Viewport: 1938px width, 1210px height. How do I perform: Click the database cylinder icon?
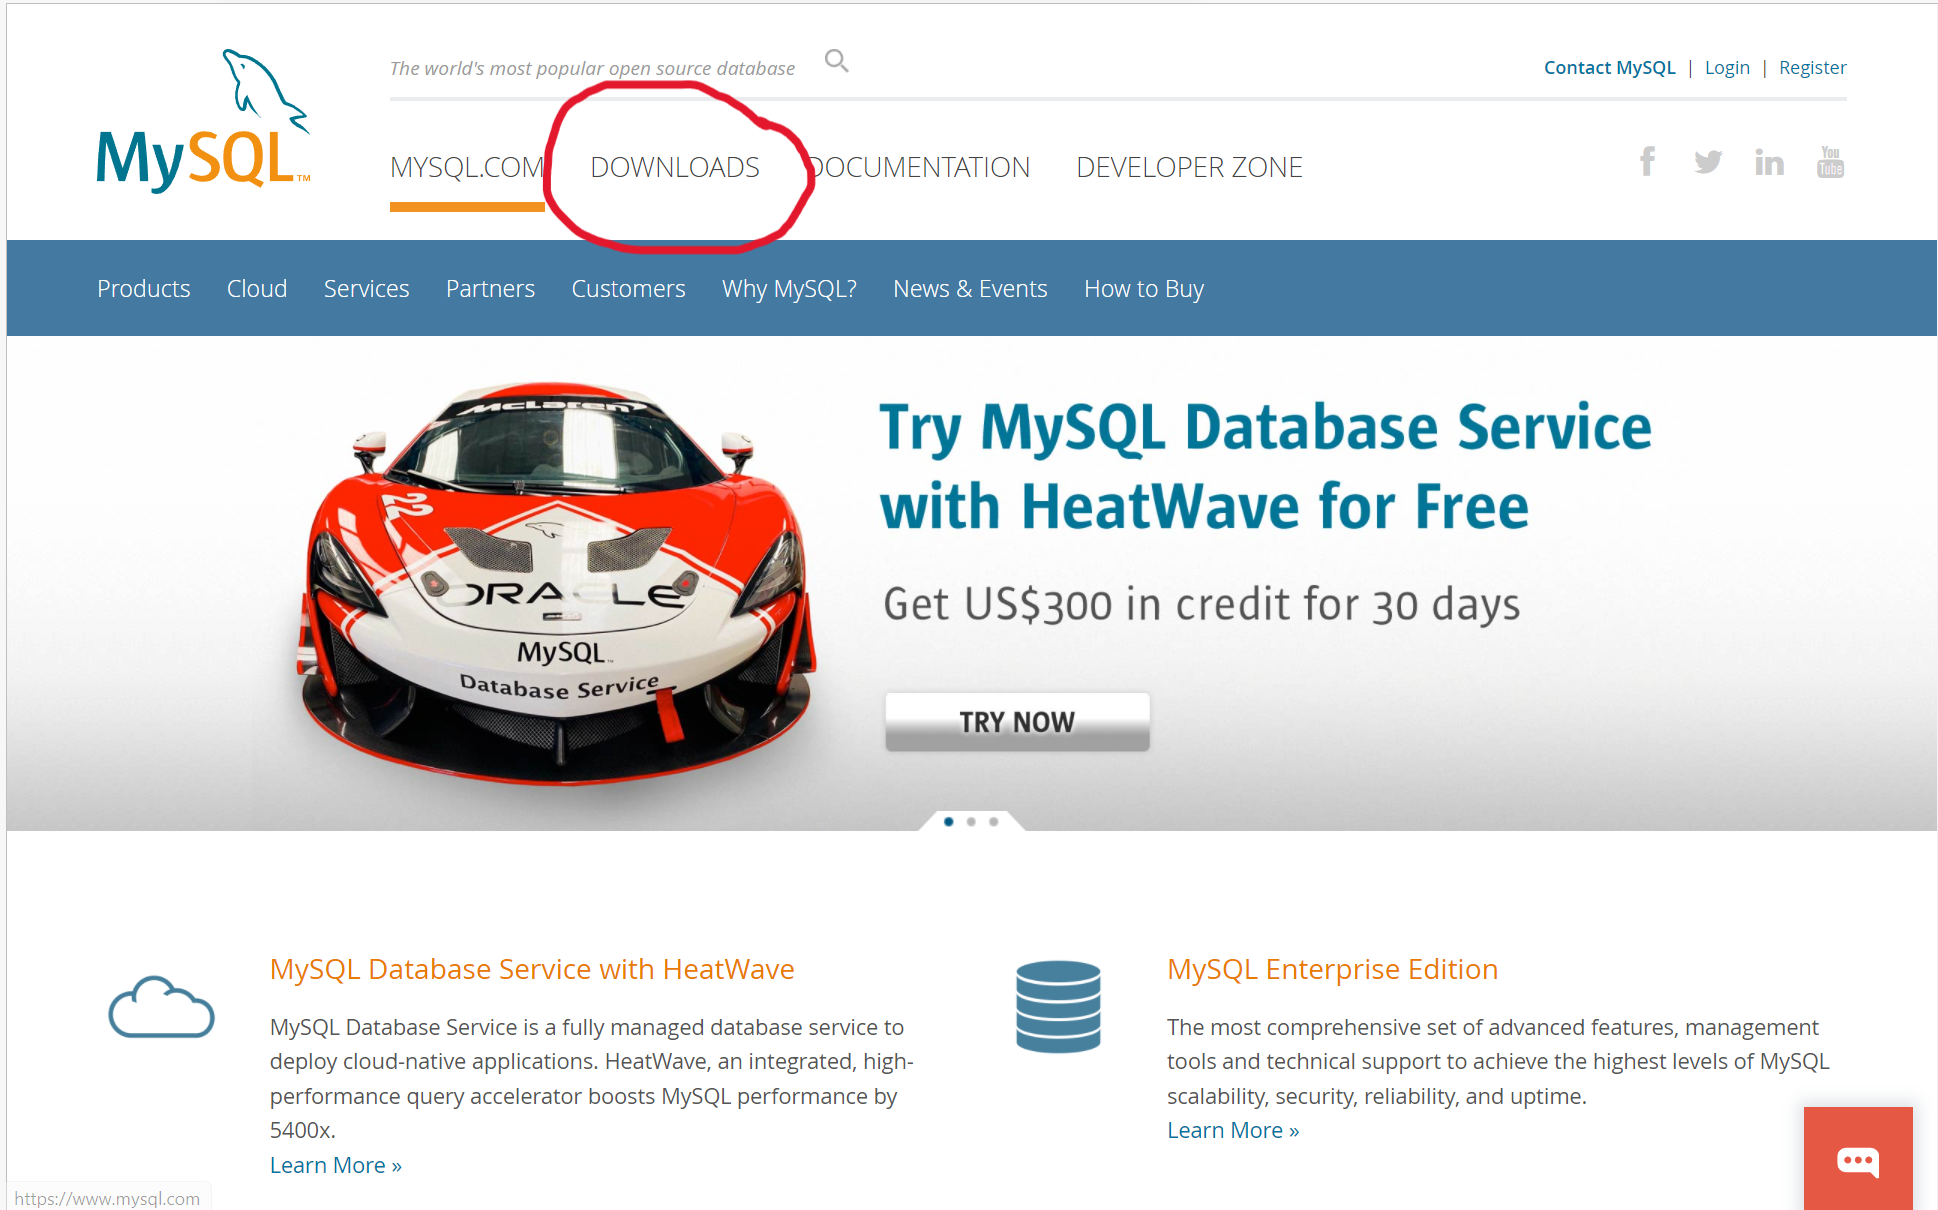1058,1006
